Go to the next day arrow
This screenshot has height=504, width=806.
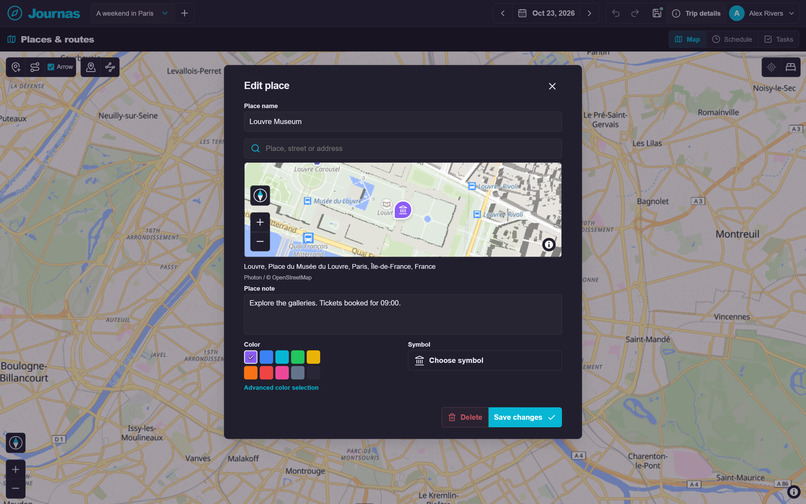pos(590,13)
